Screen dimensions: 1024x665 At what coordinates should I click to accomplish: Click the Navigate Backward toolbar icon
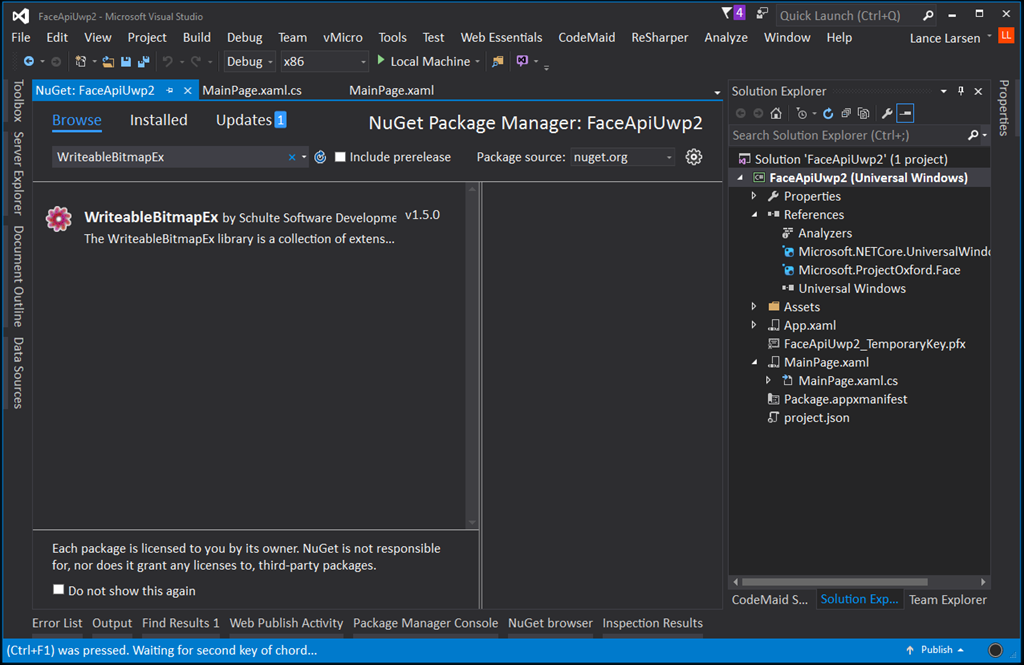pos(28,61)
